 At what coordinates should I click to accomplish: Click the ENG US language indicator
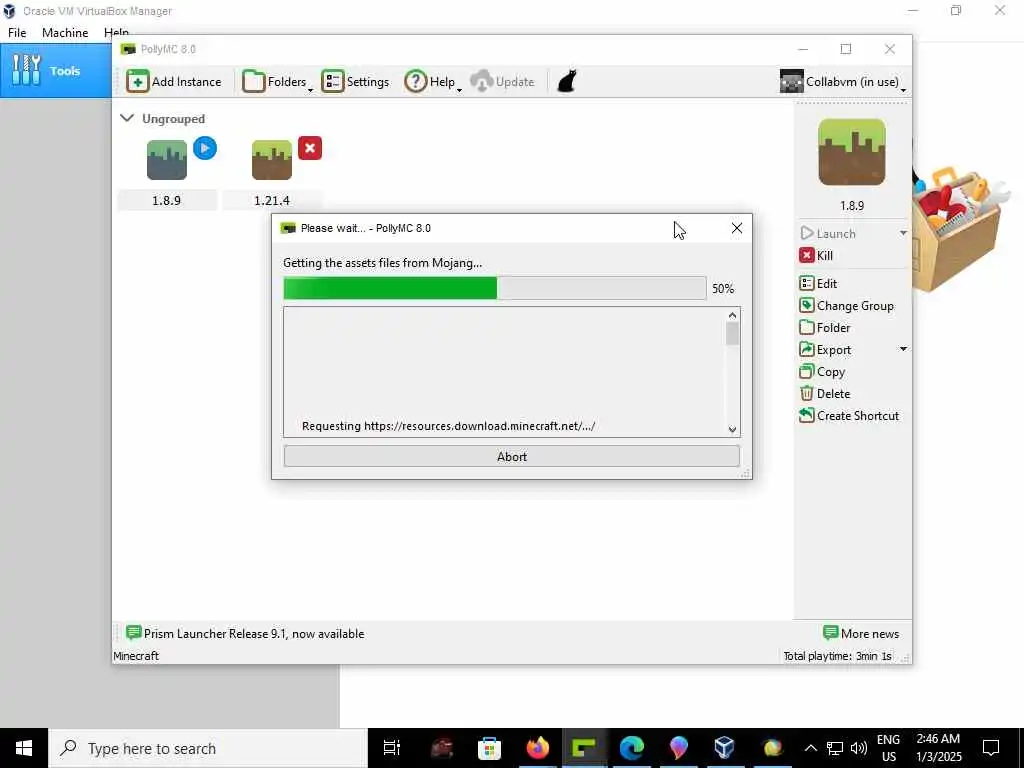tap(888, 748)
